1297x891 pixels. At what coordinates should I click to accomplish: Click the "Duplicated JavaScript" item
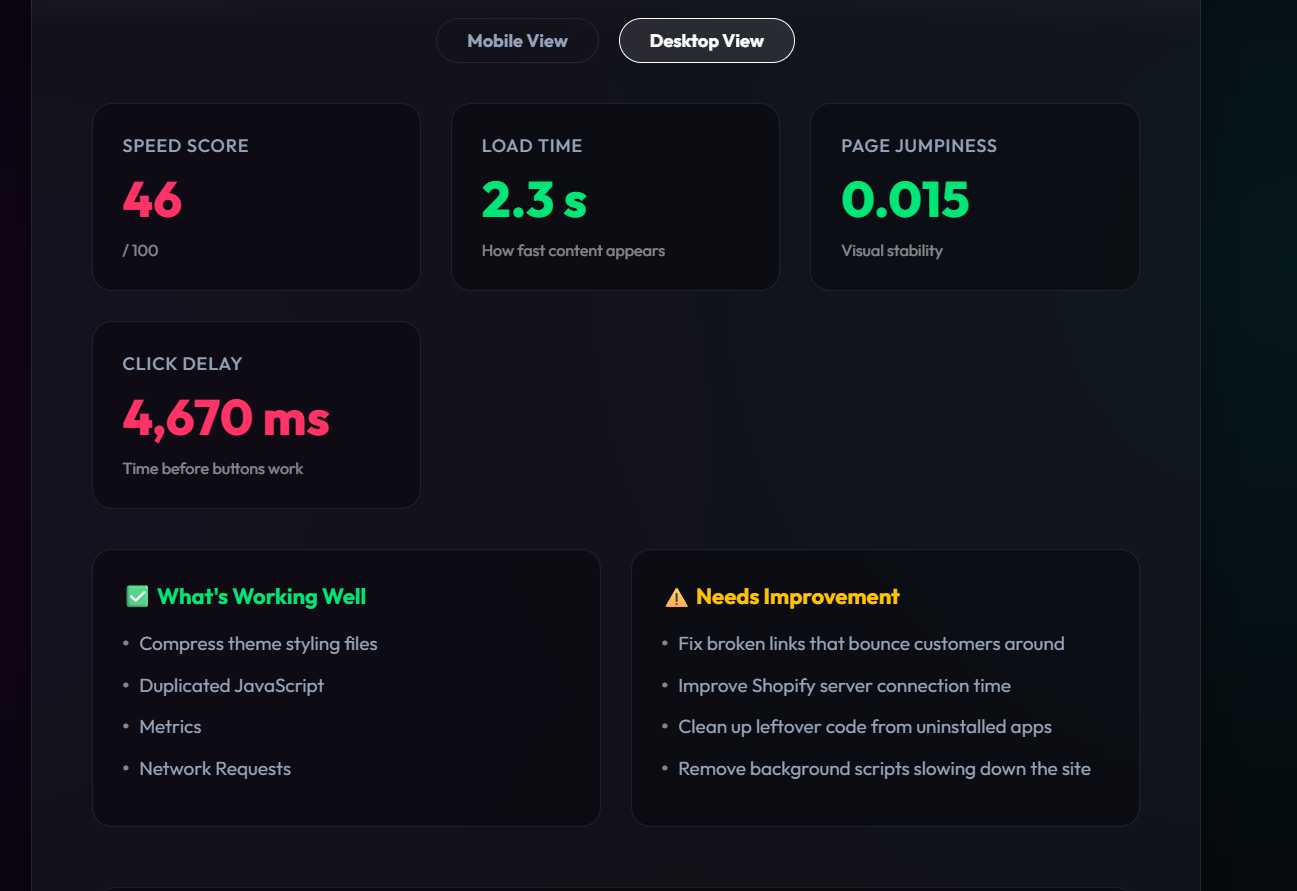tap(231, 685)
